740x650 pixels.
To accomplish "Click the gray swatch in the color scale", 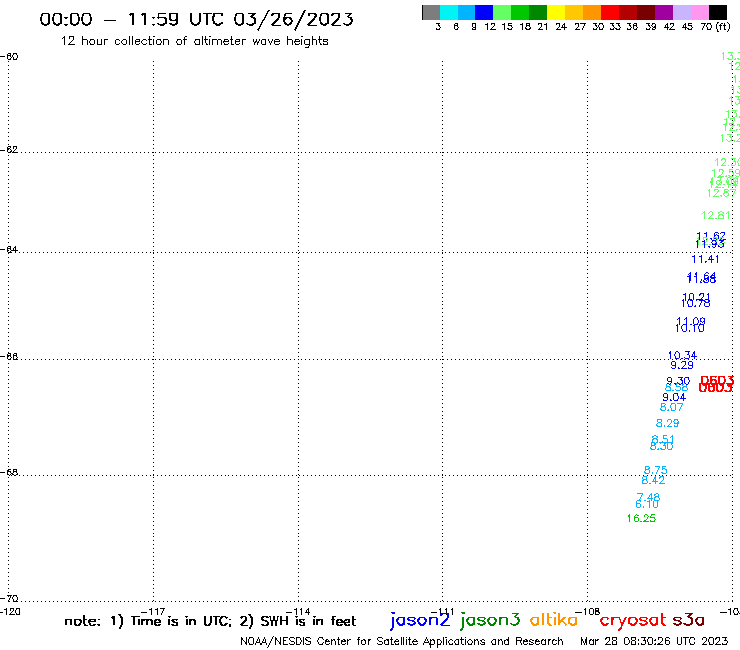I will click(x=431, y=13).
